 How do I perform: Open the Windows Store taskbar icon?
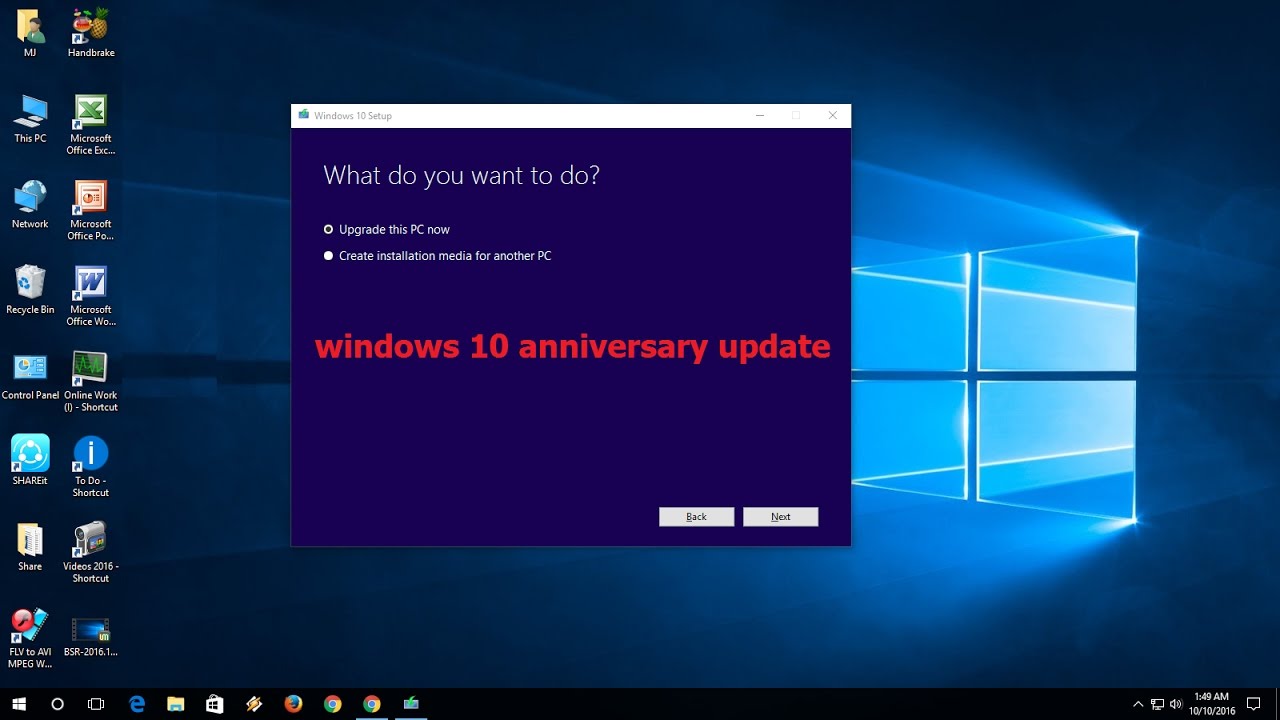click(x=214, y=704)
